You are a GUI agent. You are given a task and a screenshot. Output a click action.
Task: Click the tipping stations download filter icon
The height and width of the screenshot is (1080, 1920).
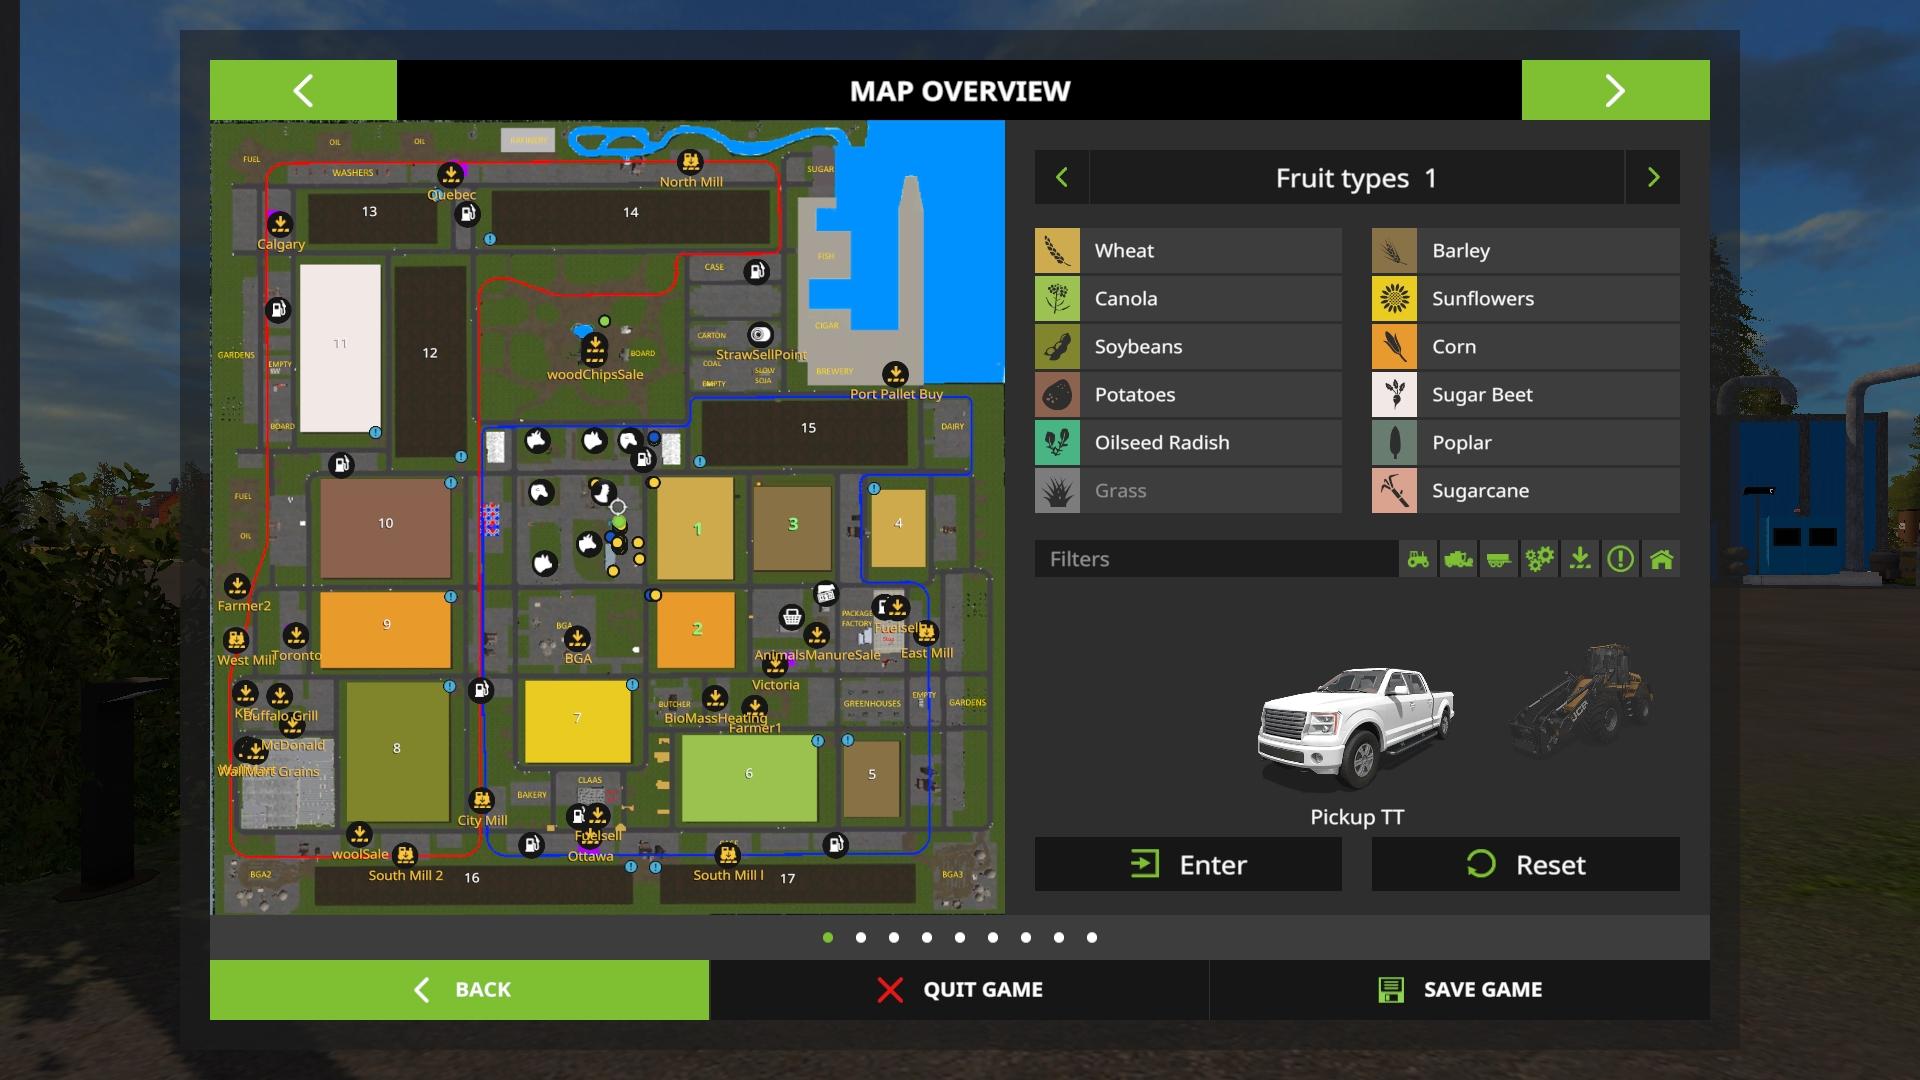point(1580,559)
